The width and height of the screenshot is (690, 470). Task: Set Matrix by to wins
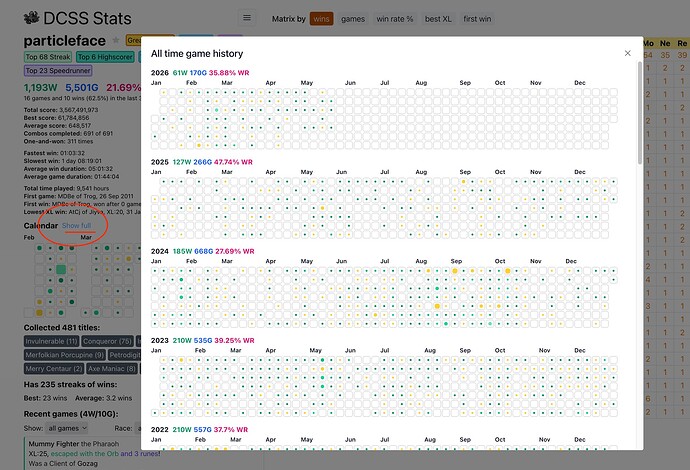(x=321, y=19)
